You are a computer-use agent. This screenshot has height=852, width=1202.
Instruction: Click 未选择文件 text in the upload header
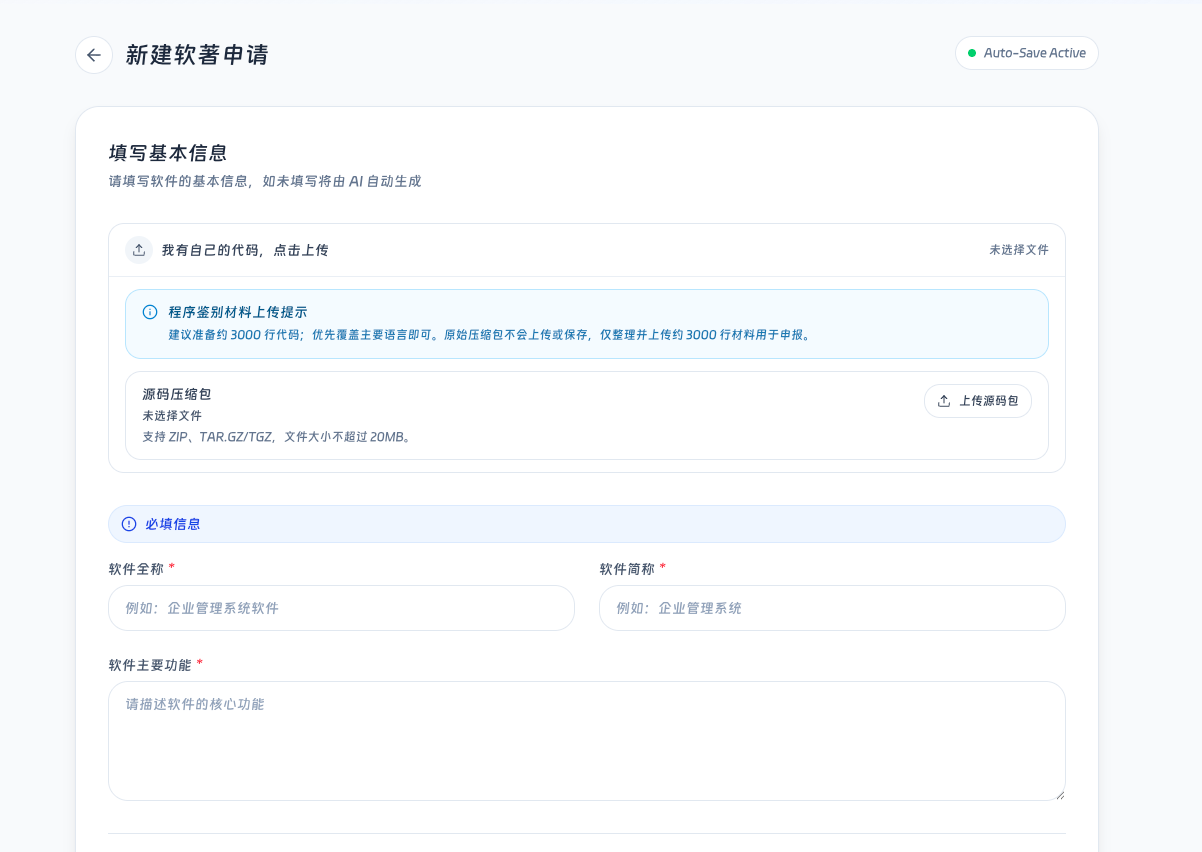(1018, 250)
